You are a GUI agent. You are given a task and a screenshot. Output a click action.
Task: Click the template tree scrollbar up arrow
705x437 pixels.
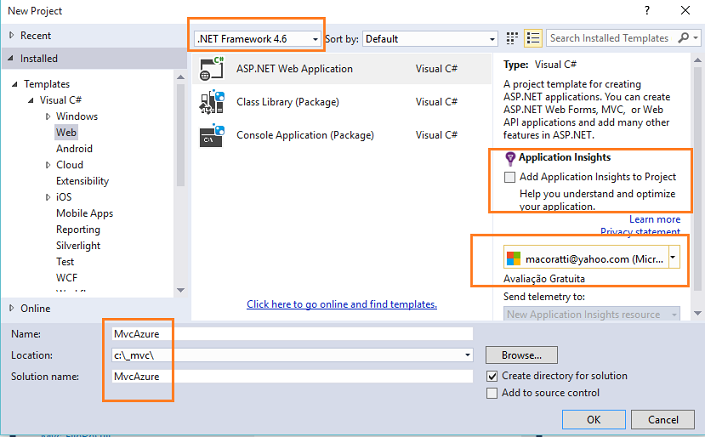tap(181, 77)
